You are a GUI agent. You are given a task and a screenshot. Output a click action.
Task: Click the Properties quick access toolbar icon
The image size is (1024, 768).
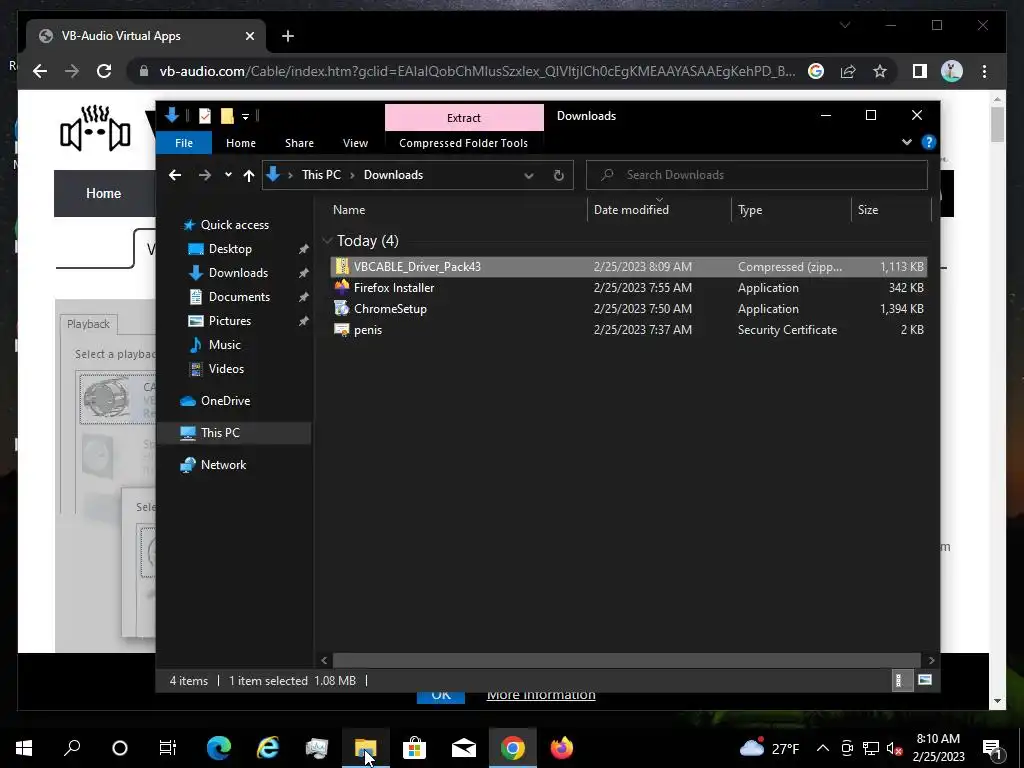205,116
